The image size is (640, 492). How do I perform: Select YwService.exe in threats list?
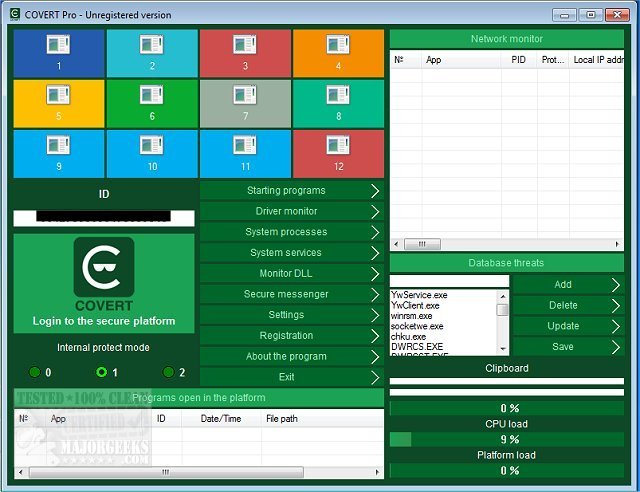tap(419, 295)
